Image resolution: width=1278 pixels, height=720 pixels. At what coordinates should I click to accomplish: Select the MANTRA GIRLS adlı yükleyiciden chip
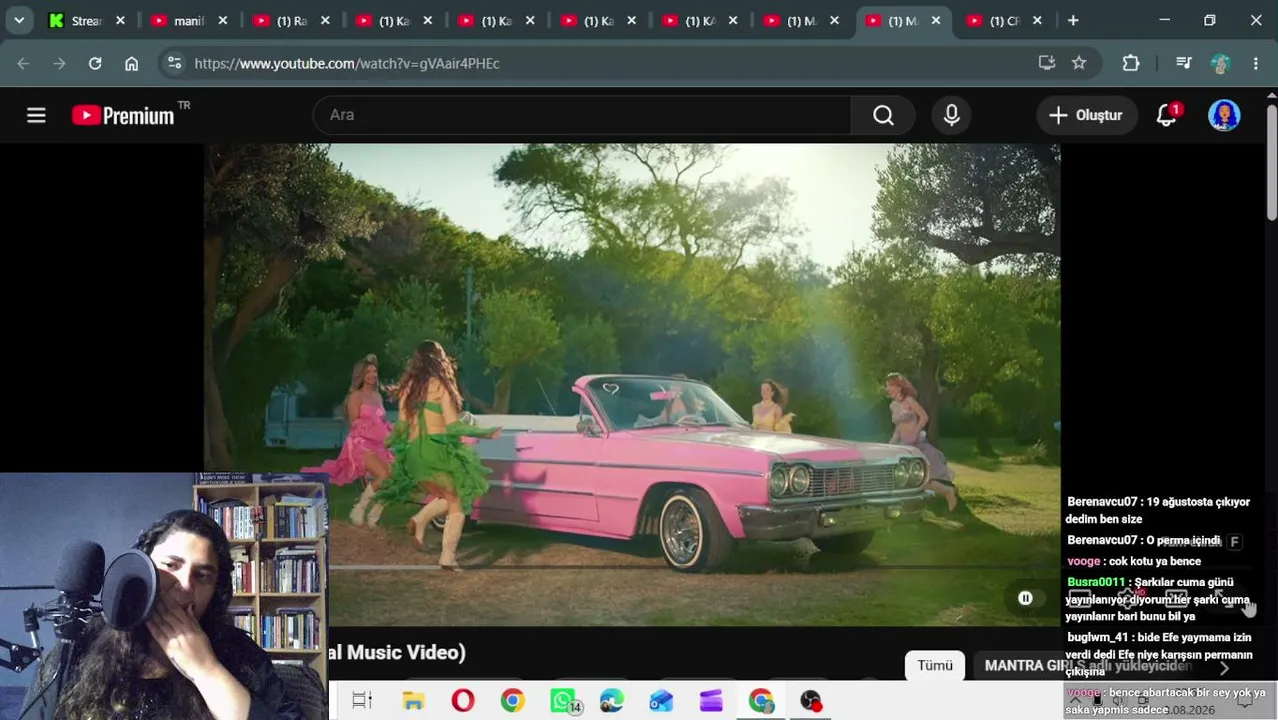[1088, 666]
